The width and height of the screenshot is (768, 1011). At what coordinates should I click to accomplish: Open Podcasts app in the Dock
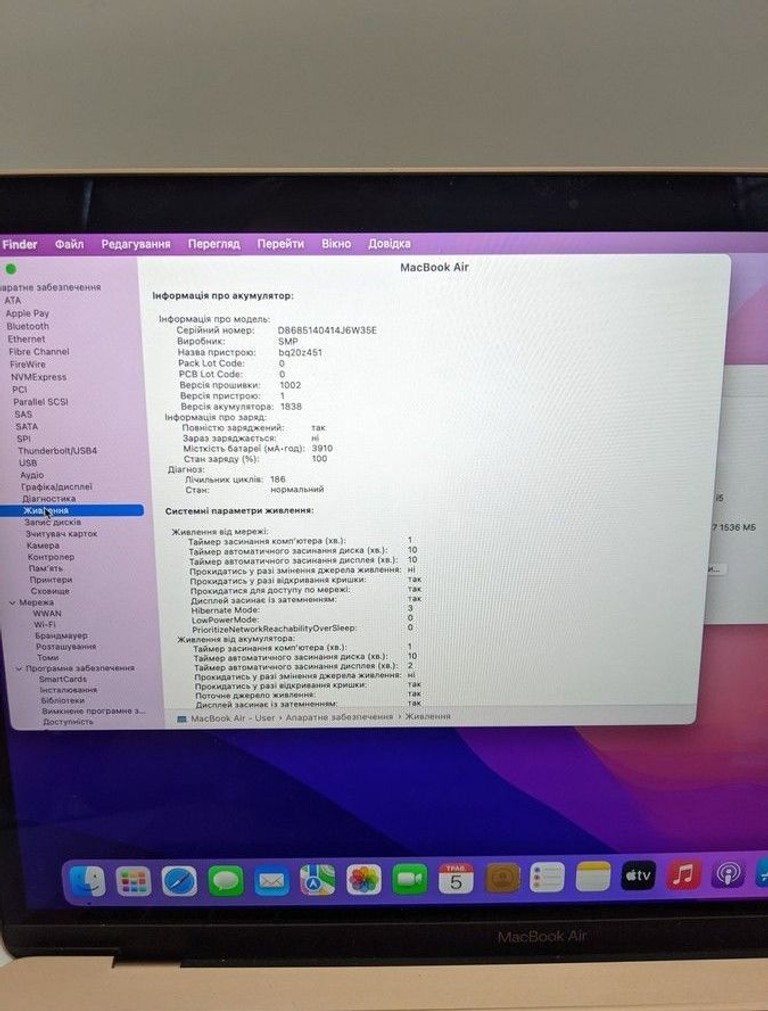point(728,874)
